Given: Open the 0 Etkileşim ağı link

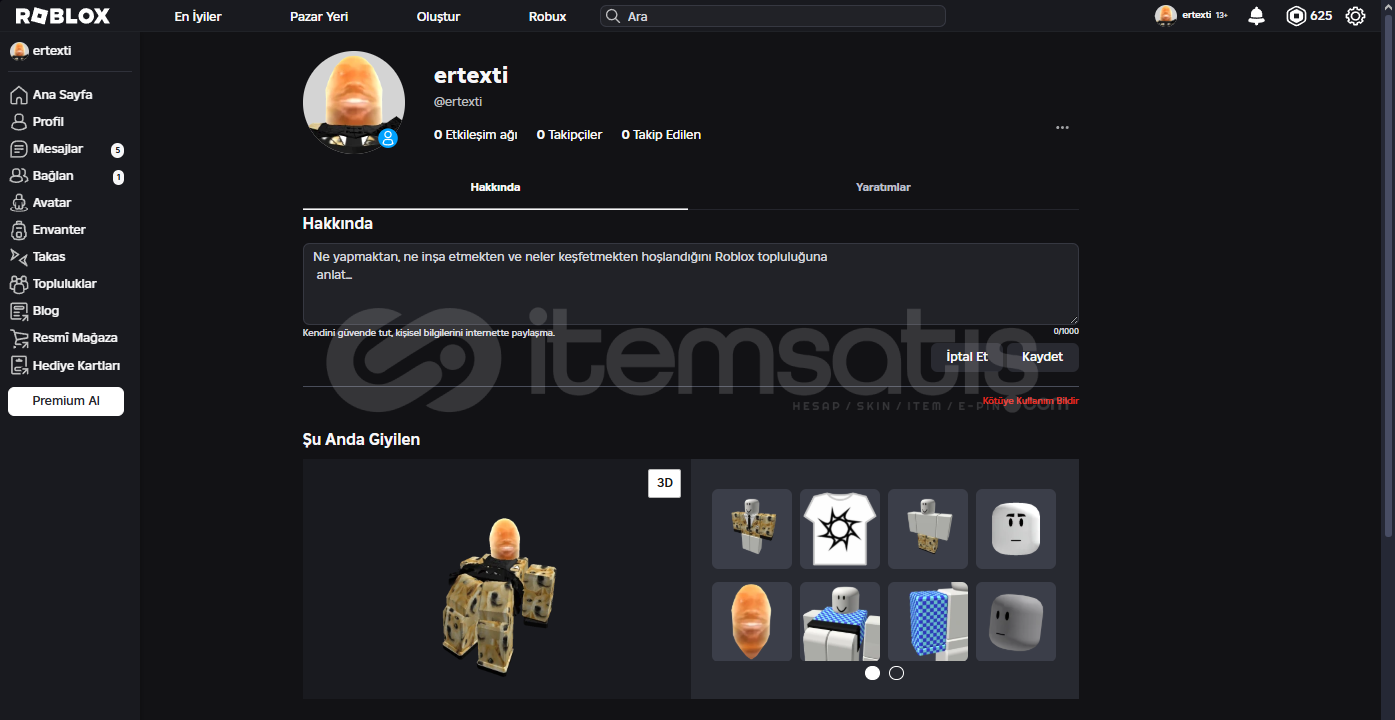Looking at the screenshot, I should pos(476,135).
